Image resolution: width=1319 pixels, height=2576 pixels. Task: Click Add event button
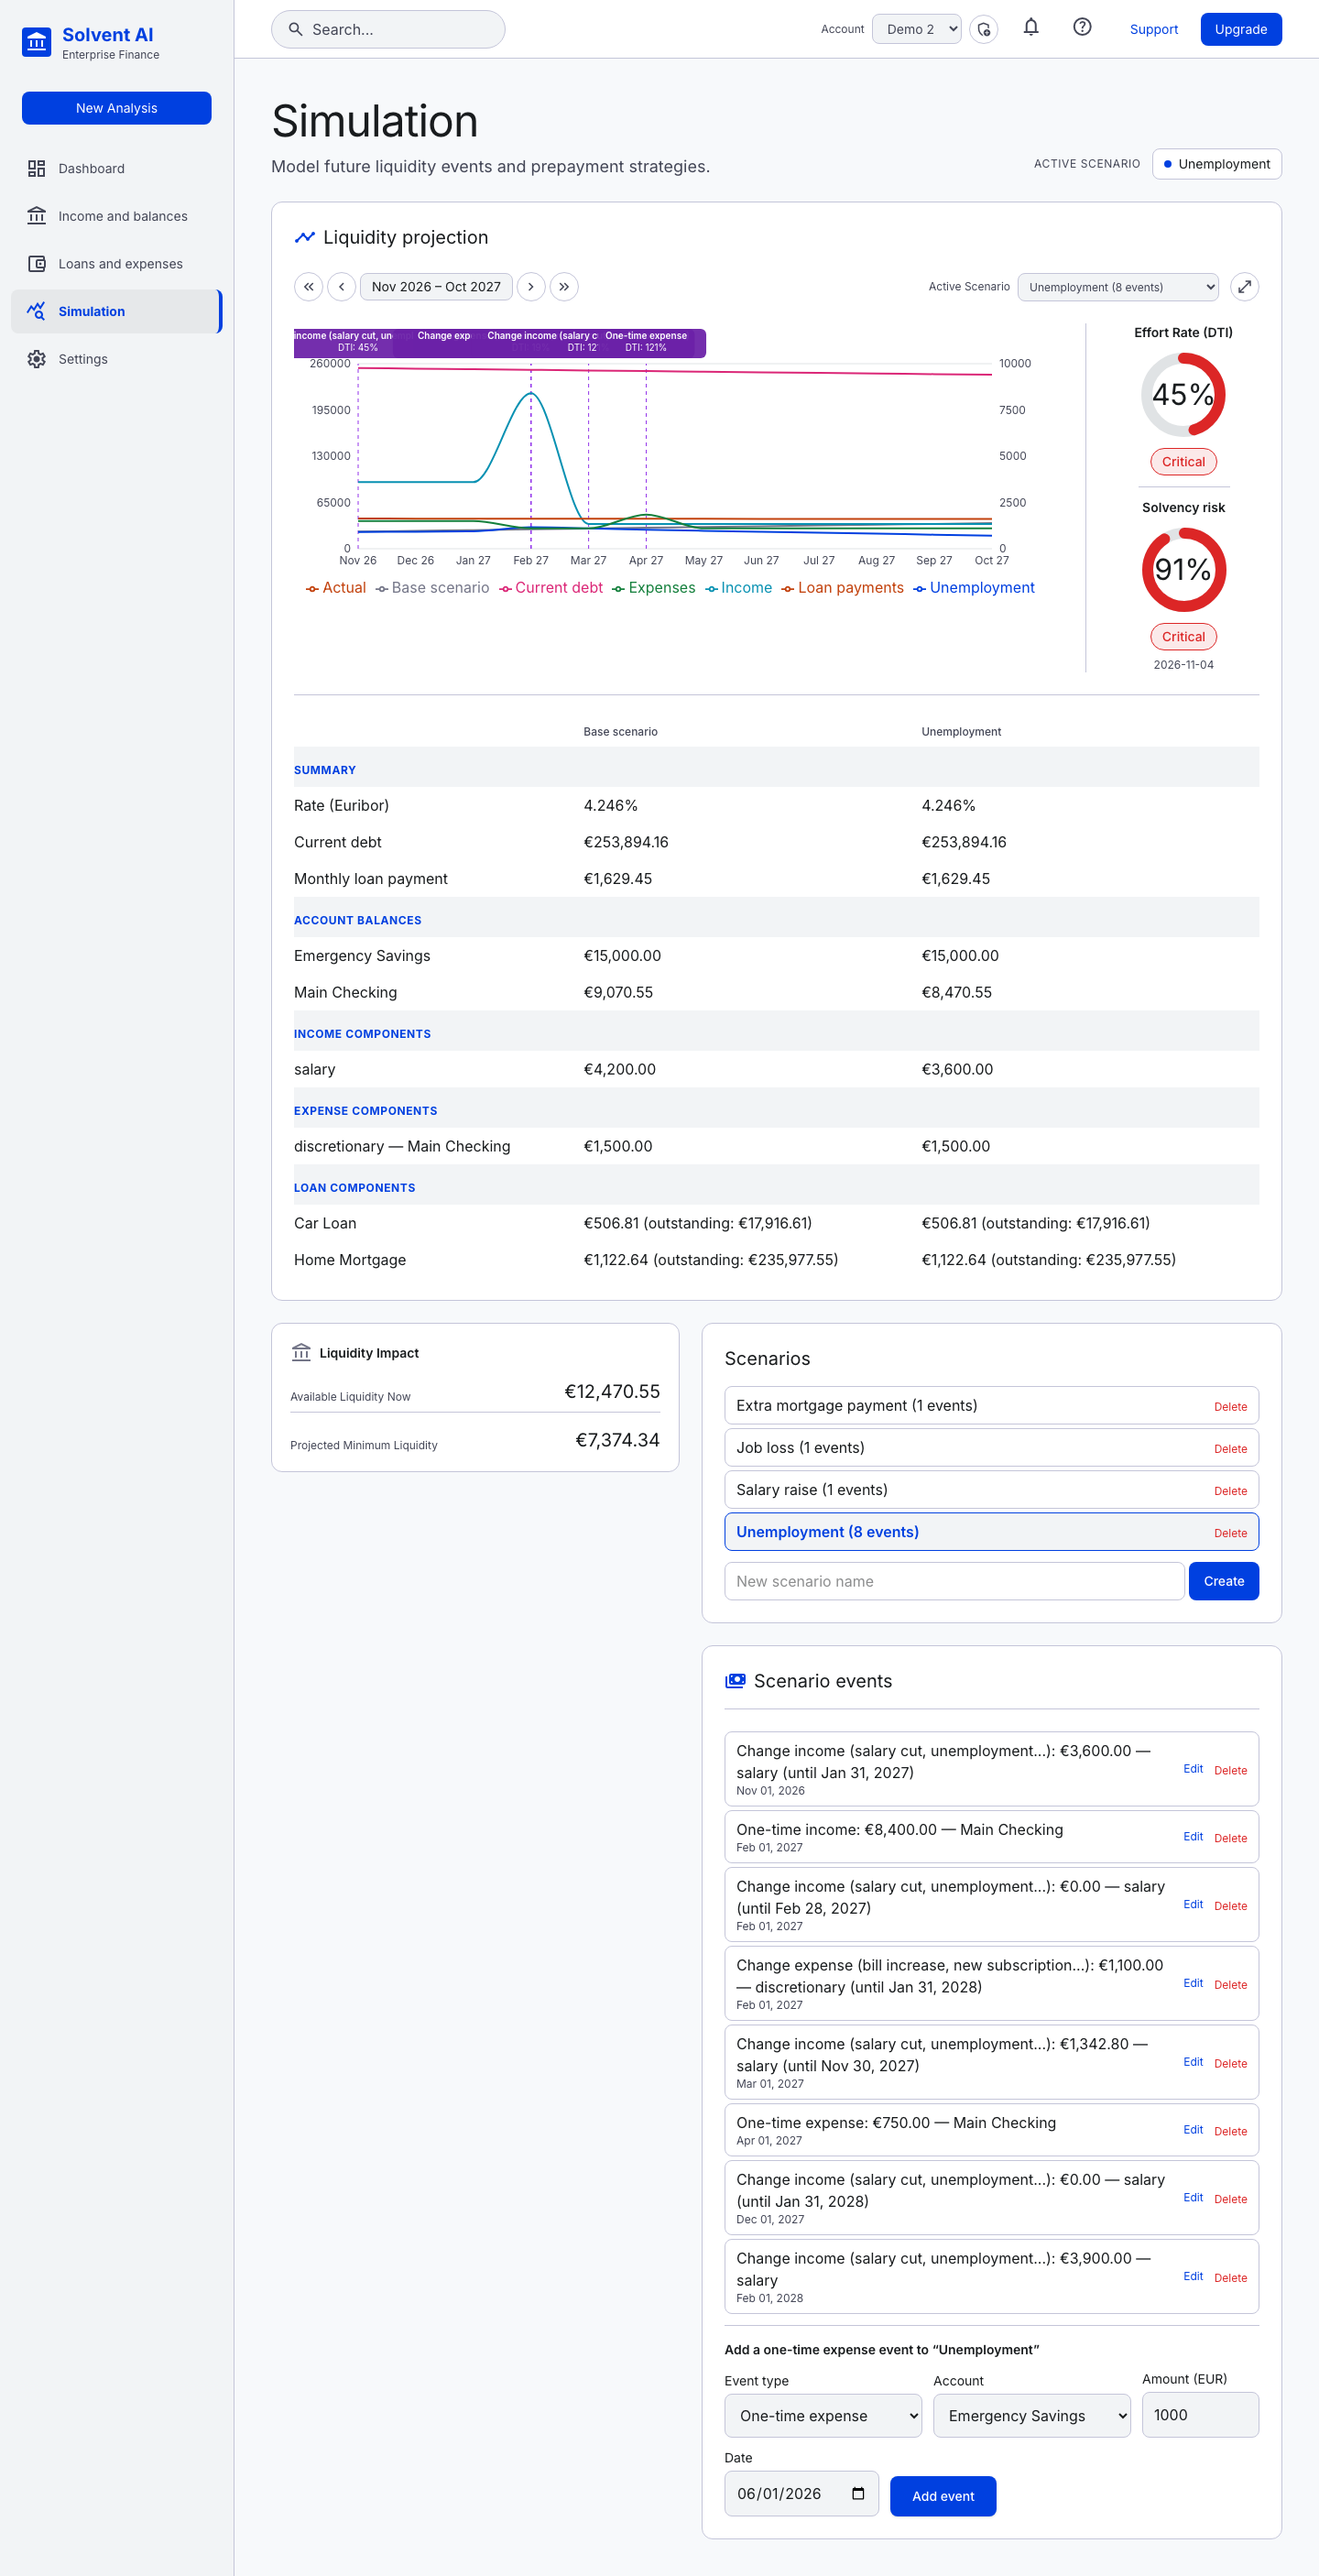(943, 2495)
